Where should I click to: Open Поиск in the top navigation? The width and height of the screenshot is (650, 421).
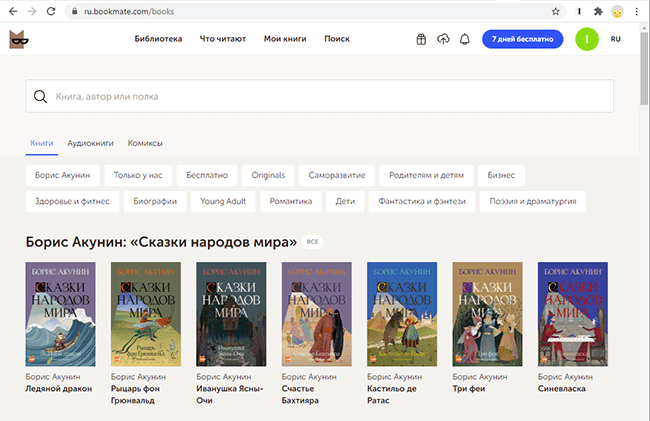(337, 39)
